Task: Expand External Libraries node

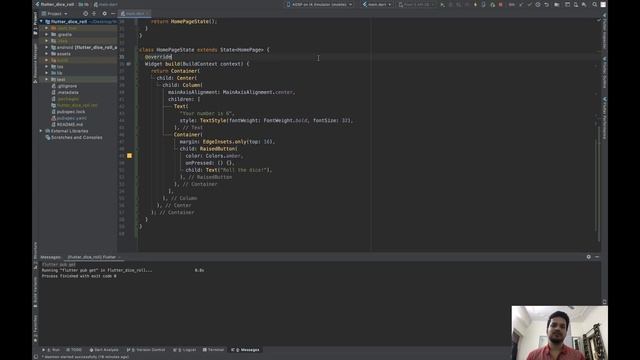Action: tap(41, 131)
